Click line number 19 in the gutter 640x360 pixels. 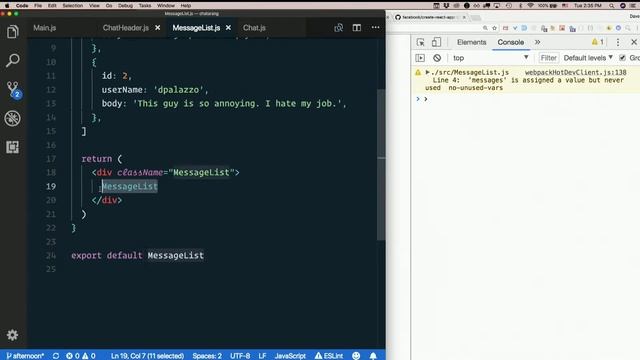(x=51, y=187)
